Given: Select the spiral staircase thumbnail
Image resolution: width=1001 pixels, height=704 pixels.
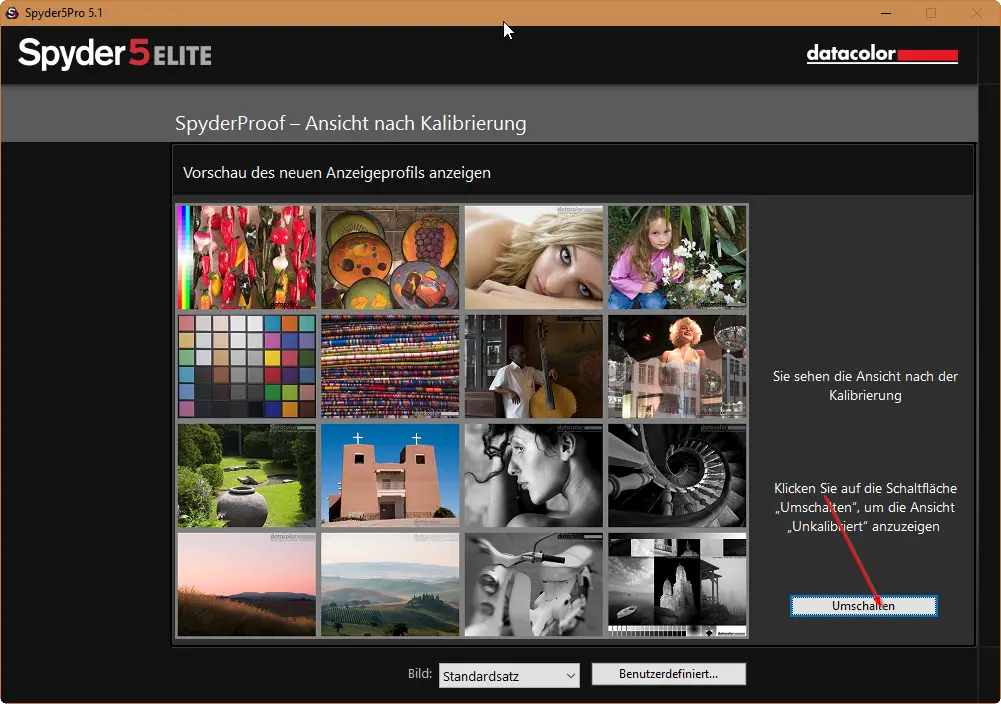Looking at the screenshot, I should pyautogui.click(x=677, y=476).
